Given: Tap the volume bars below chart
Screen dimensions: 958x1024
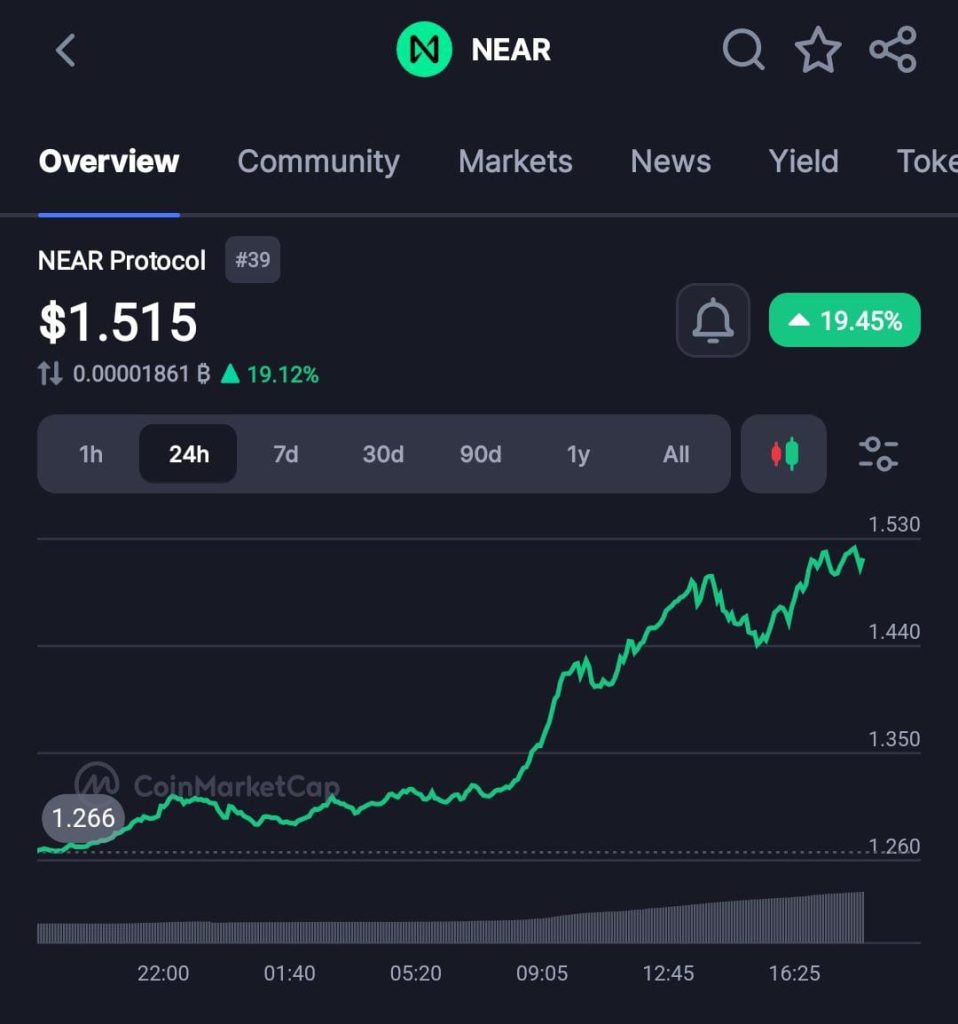Looking at the screenshot, I should pyautogui.click(x=451, y=918).
